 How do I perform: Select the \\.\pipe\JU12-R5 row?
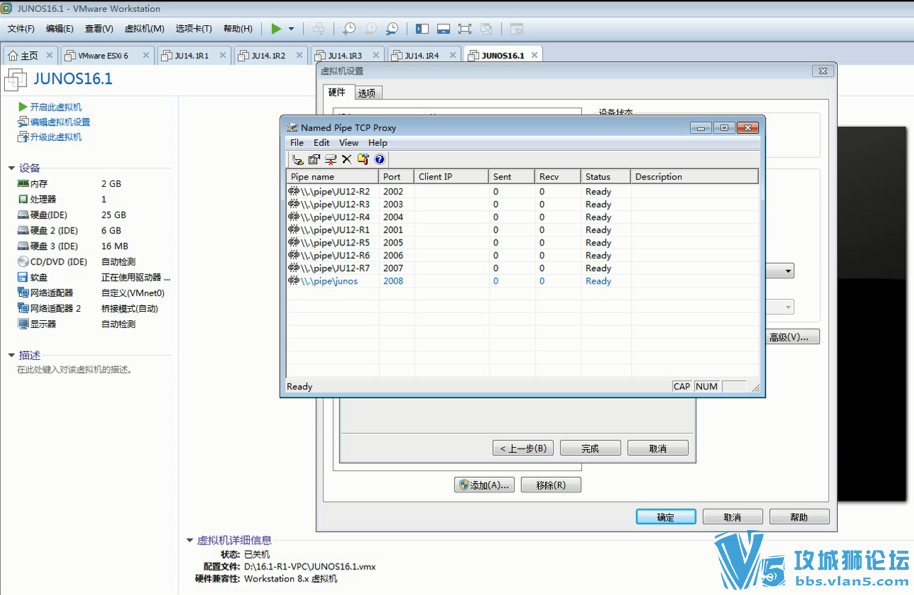pyautogui.click(x=523, y=242)
